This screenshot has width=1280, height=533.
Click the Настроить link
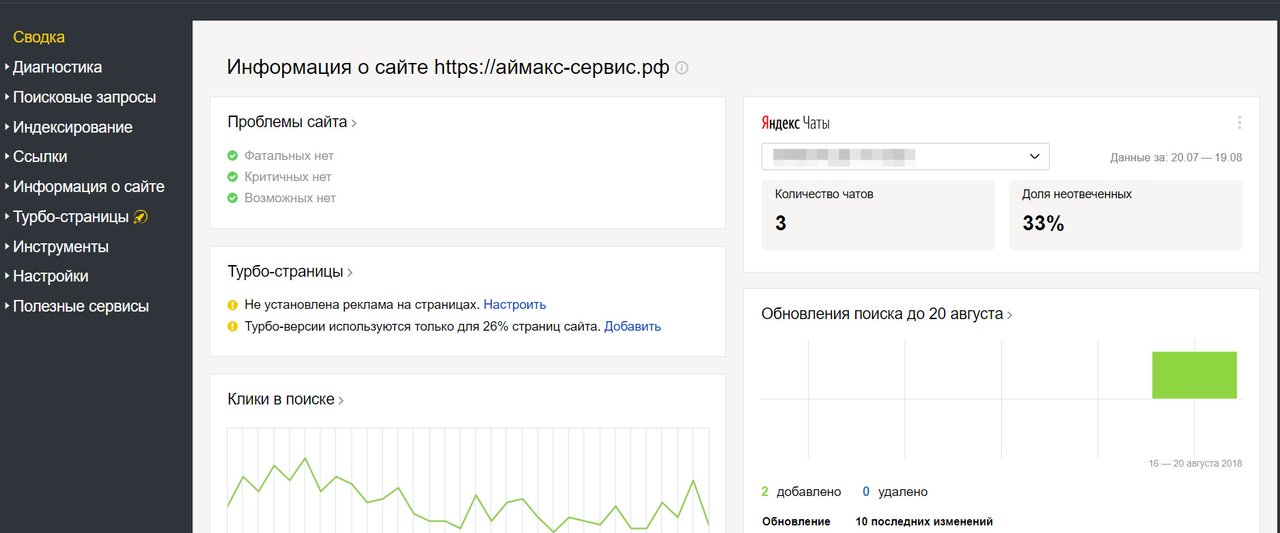tap(515, 305)
